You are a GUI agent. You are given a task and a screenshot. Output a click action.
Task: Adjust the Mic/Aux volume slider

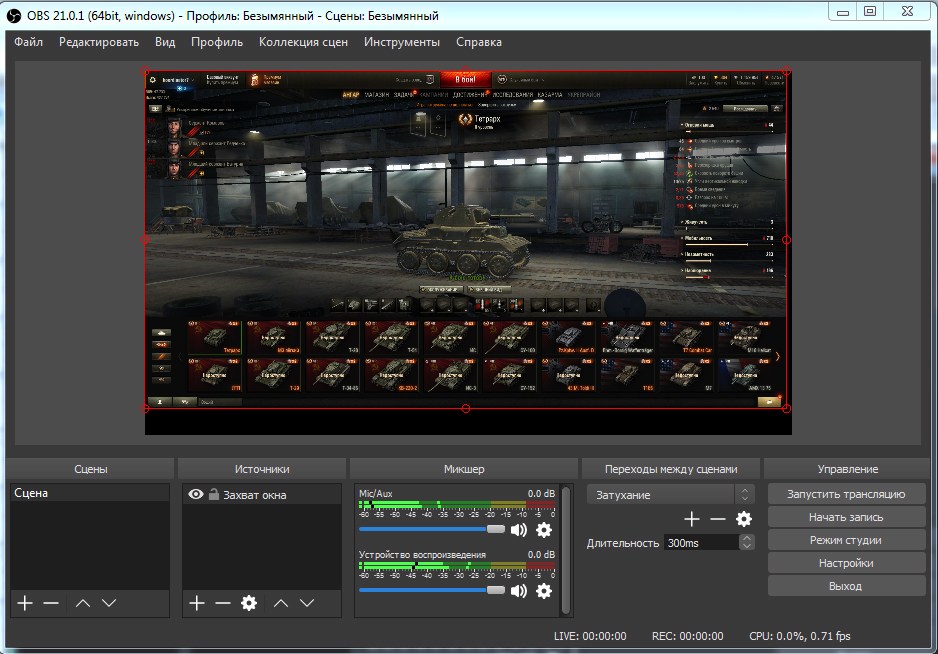(432, 530)
